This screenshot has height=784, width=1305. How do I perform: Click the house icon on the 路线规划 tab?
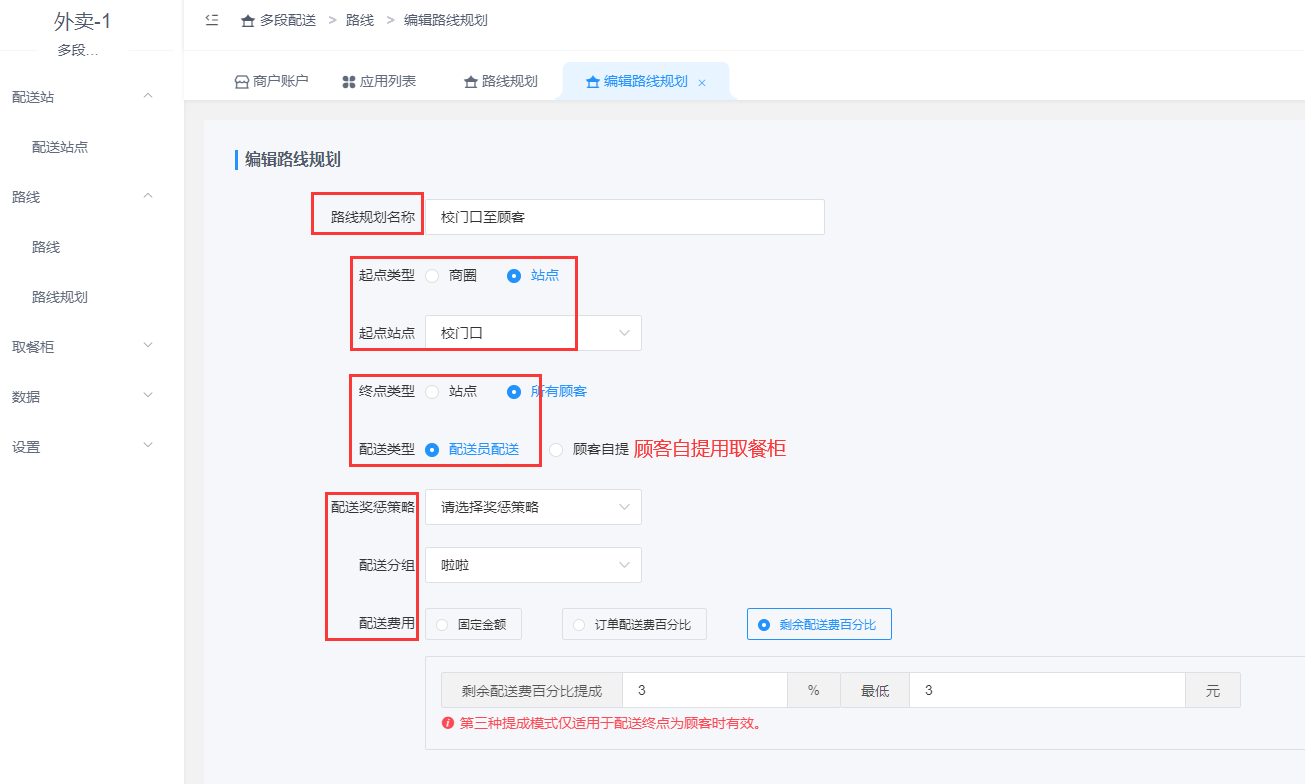click(471, 82)
